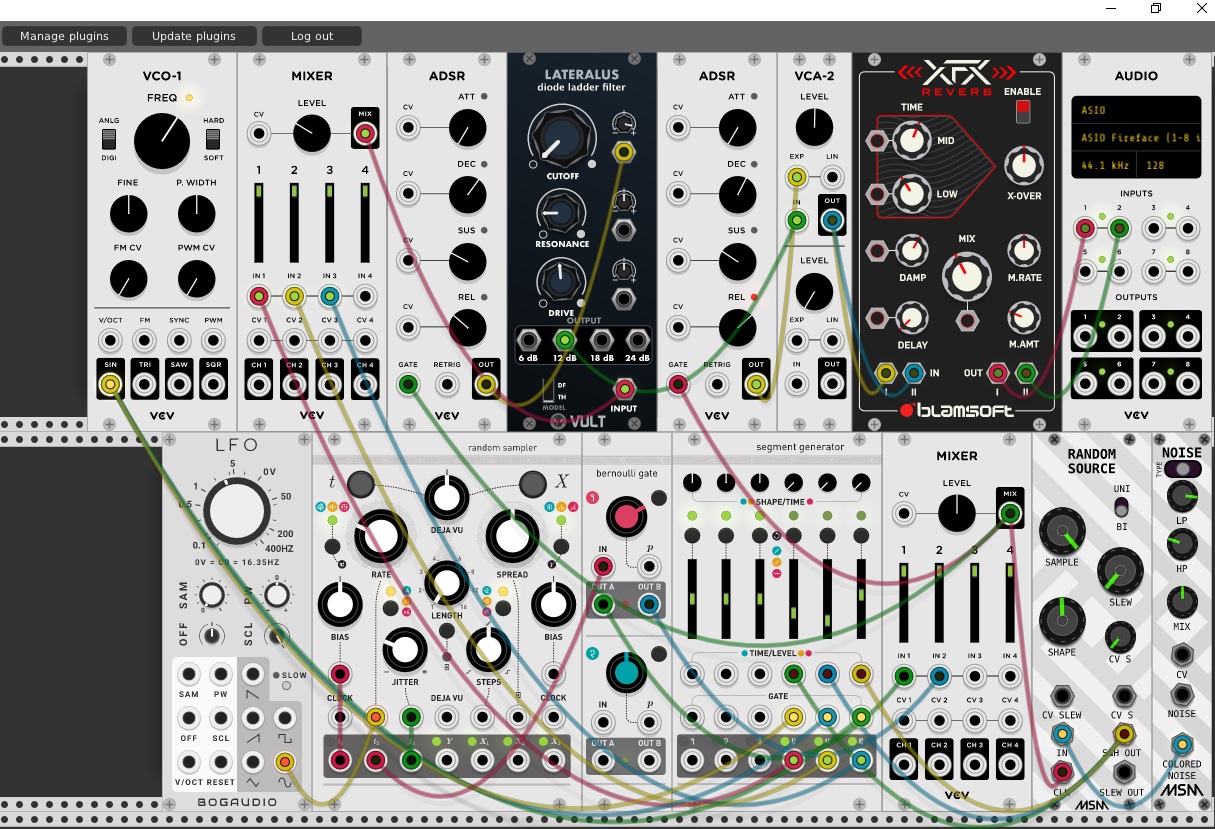This screenshot has height=829, width=1215.
Task: Click the VCA-2 upper EXP input jack
Action: tap(797, 178)
